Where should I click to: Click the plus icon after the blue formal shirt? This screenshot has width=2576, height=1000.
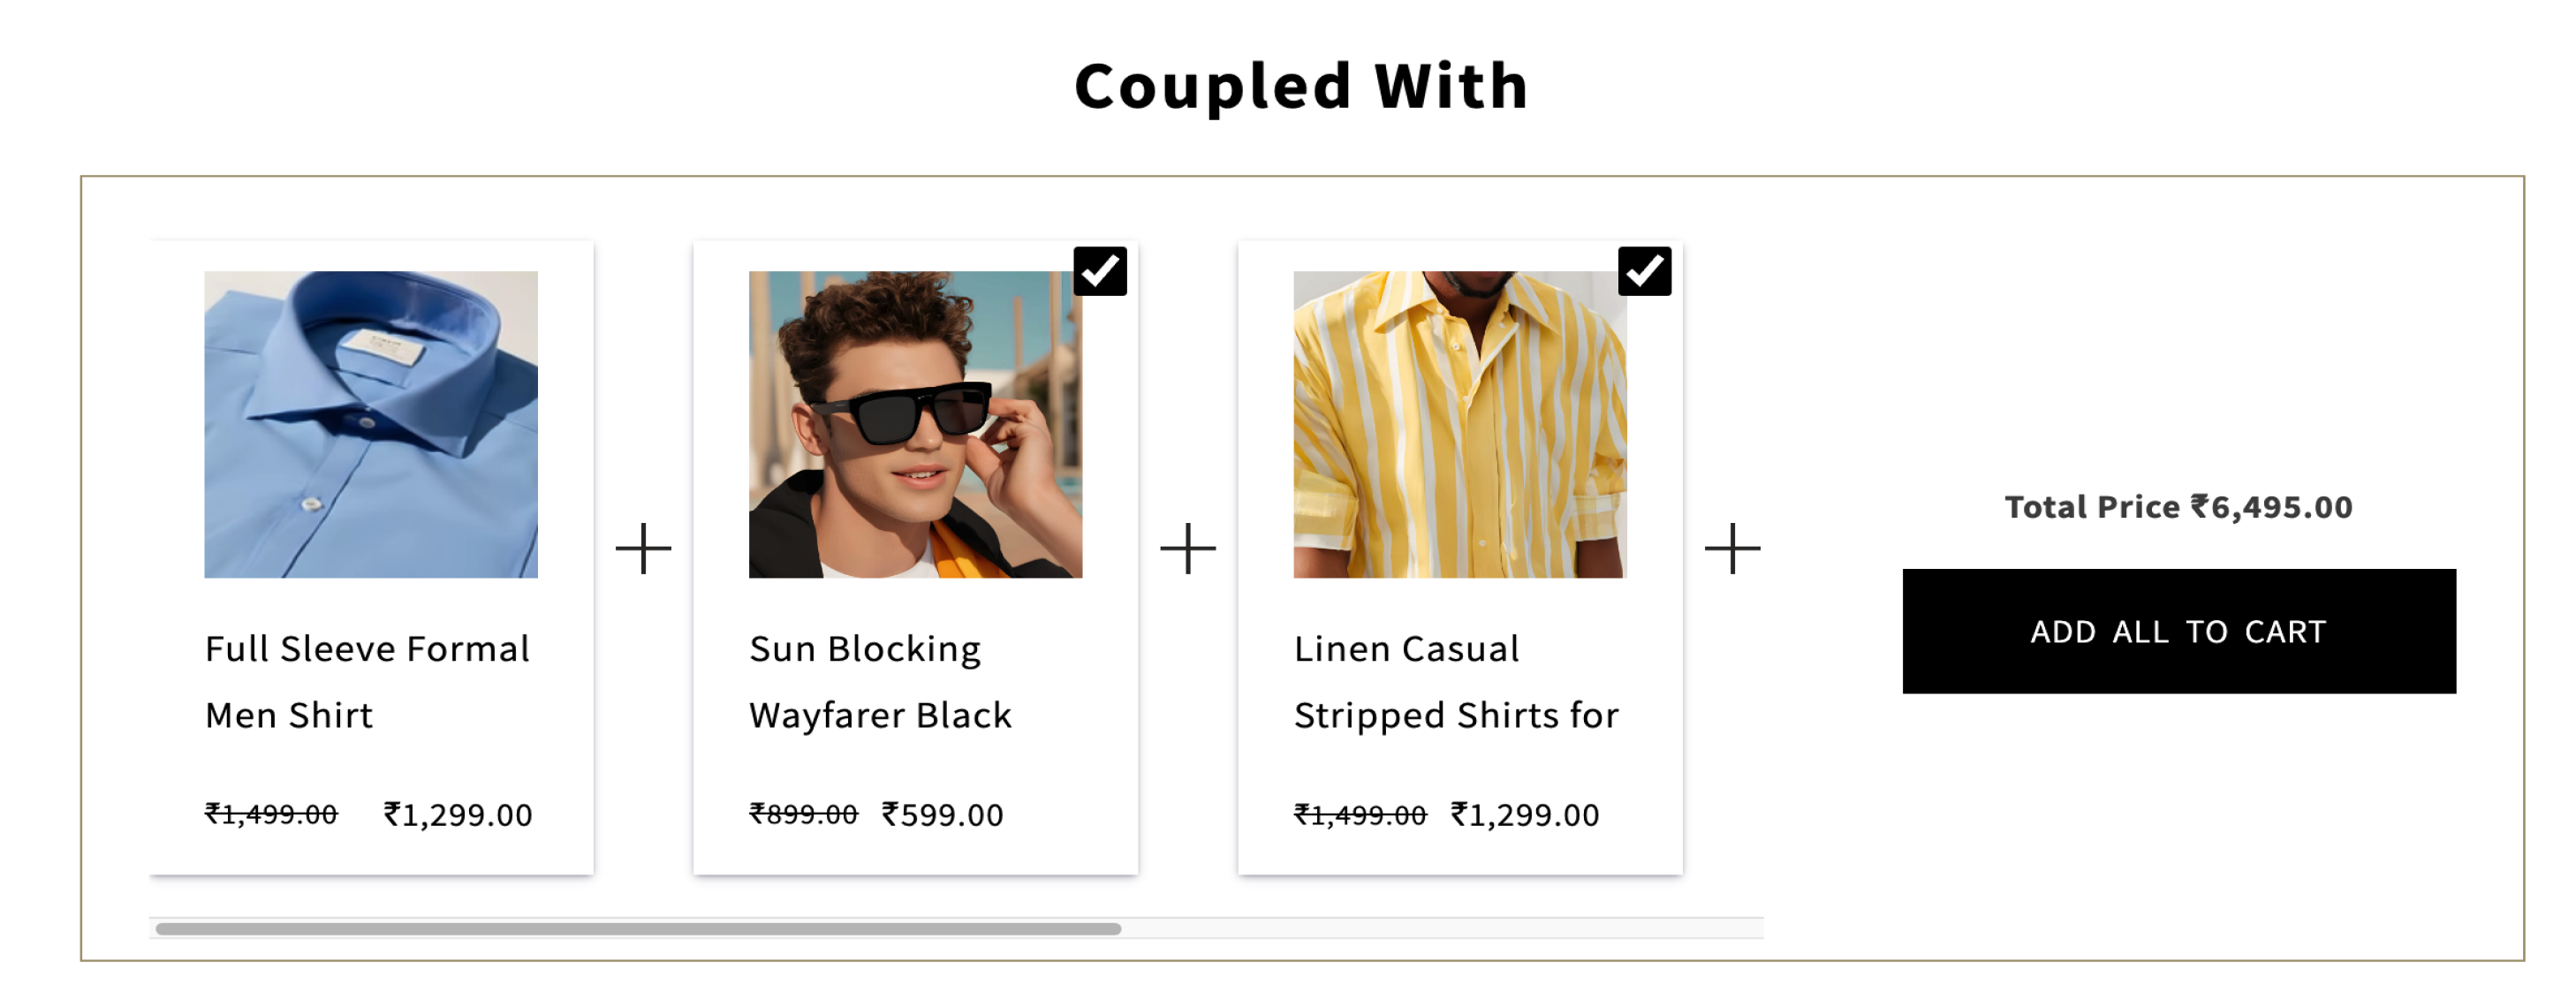click(643, 548)
